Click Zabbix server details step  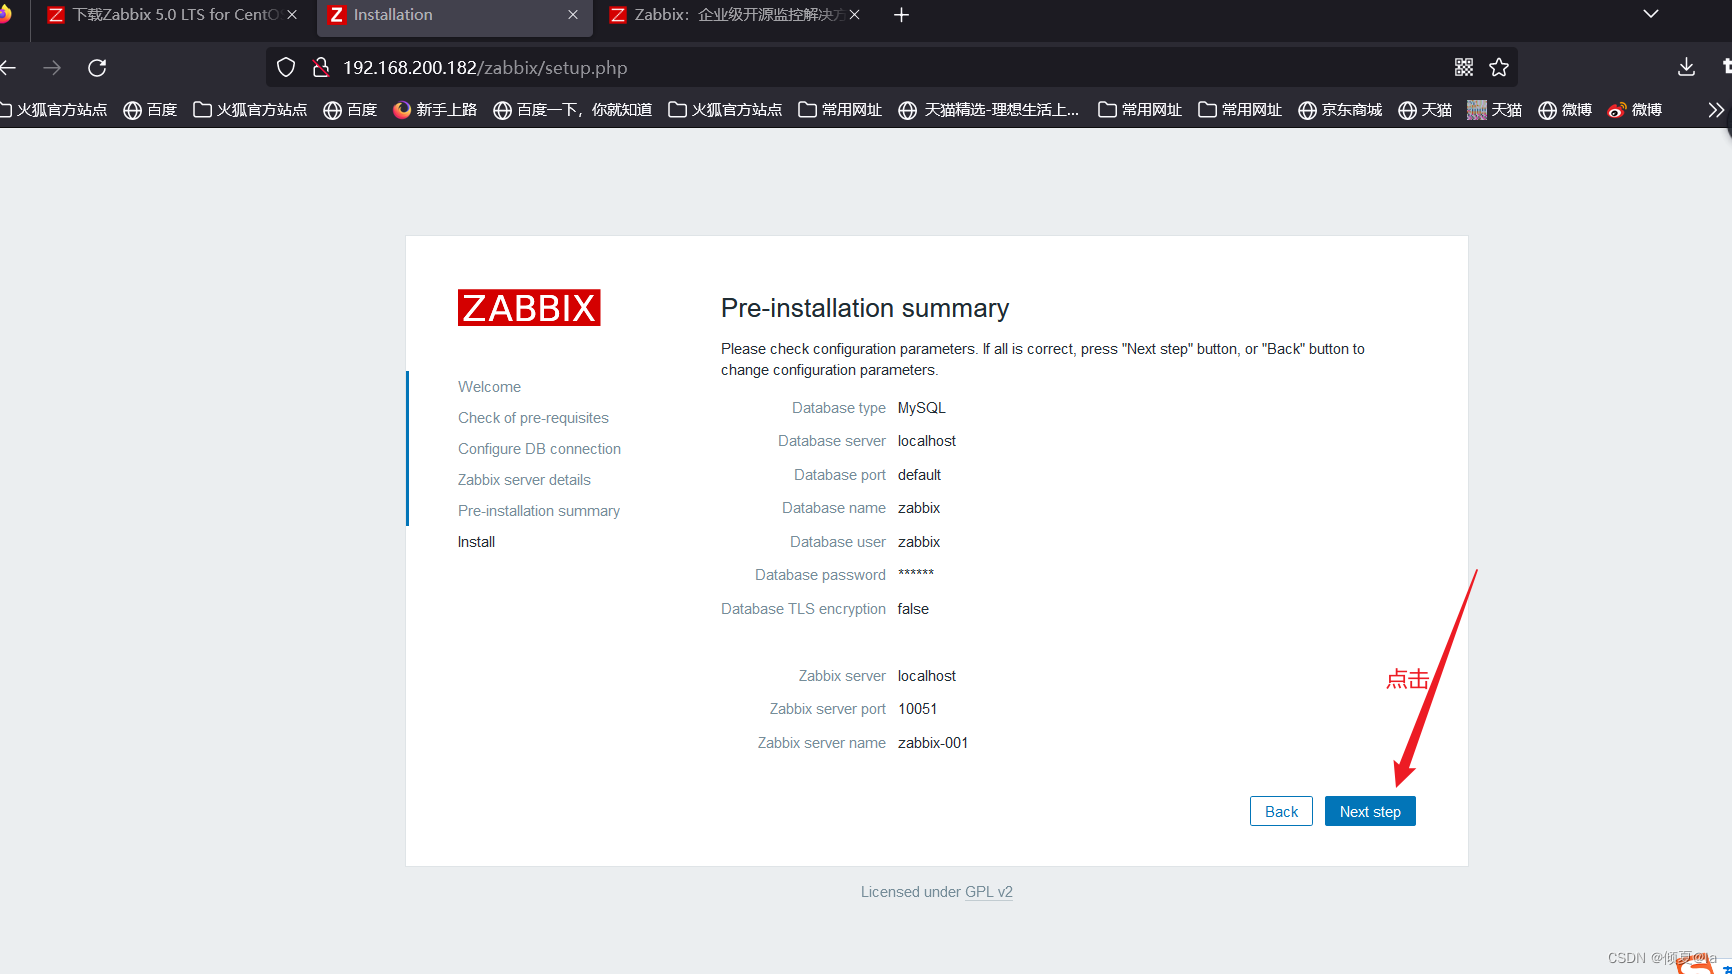(x=524, y=480)
